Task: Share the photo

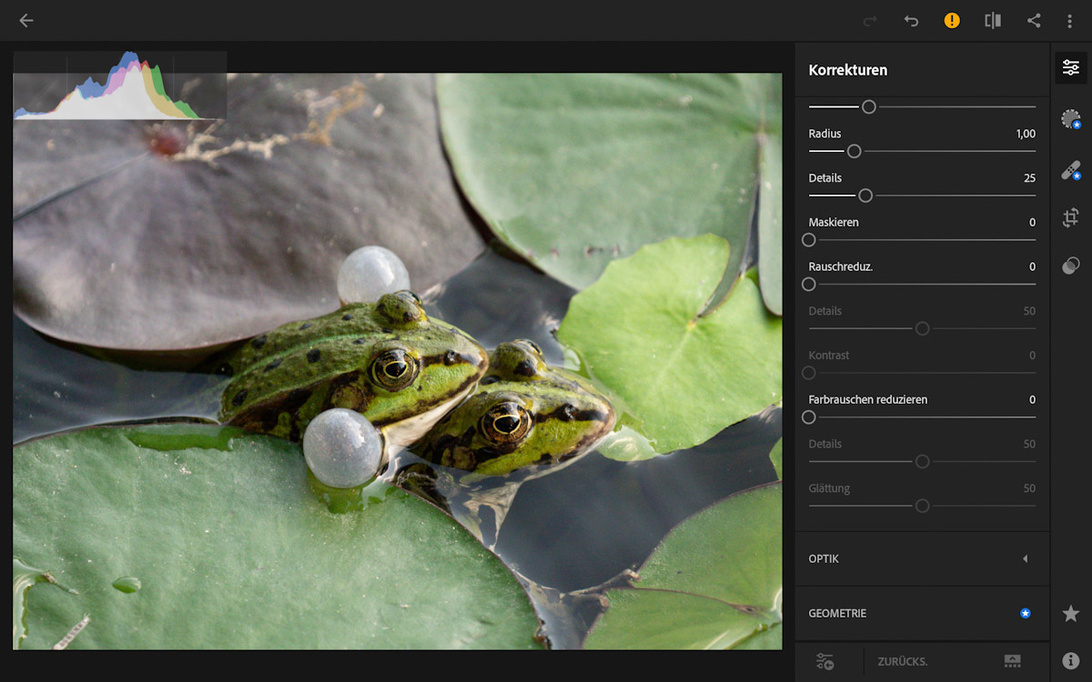Action: pos(1034,21)
